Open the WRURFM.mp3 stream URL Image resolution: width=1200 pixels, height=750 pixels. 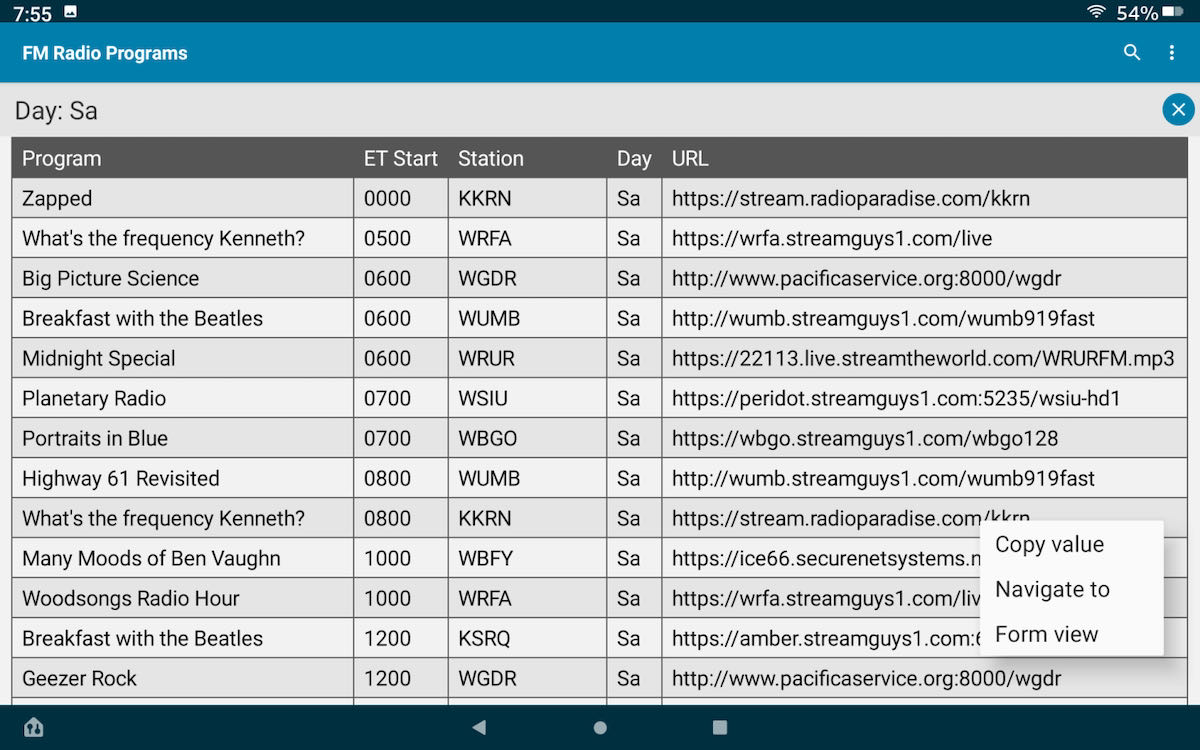tap(923, 358)
